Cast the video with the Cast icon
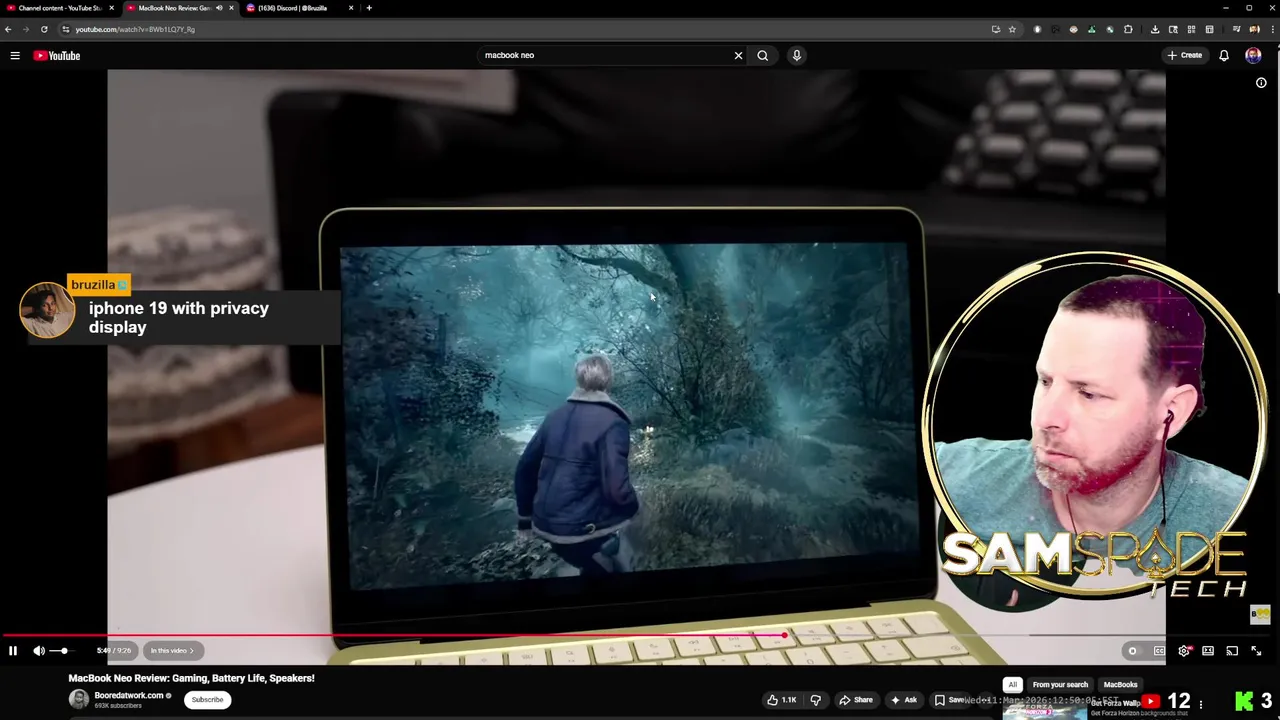Image resolution: width=1280 pixels, height=720 pixels. (x=1232, y=651)
